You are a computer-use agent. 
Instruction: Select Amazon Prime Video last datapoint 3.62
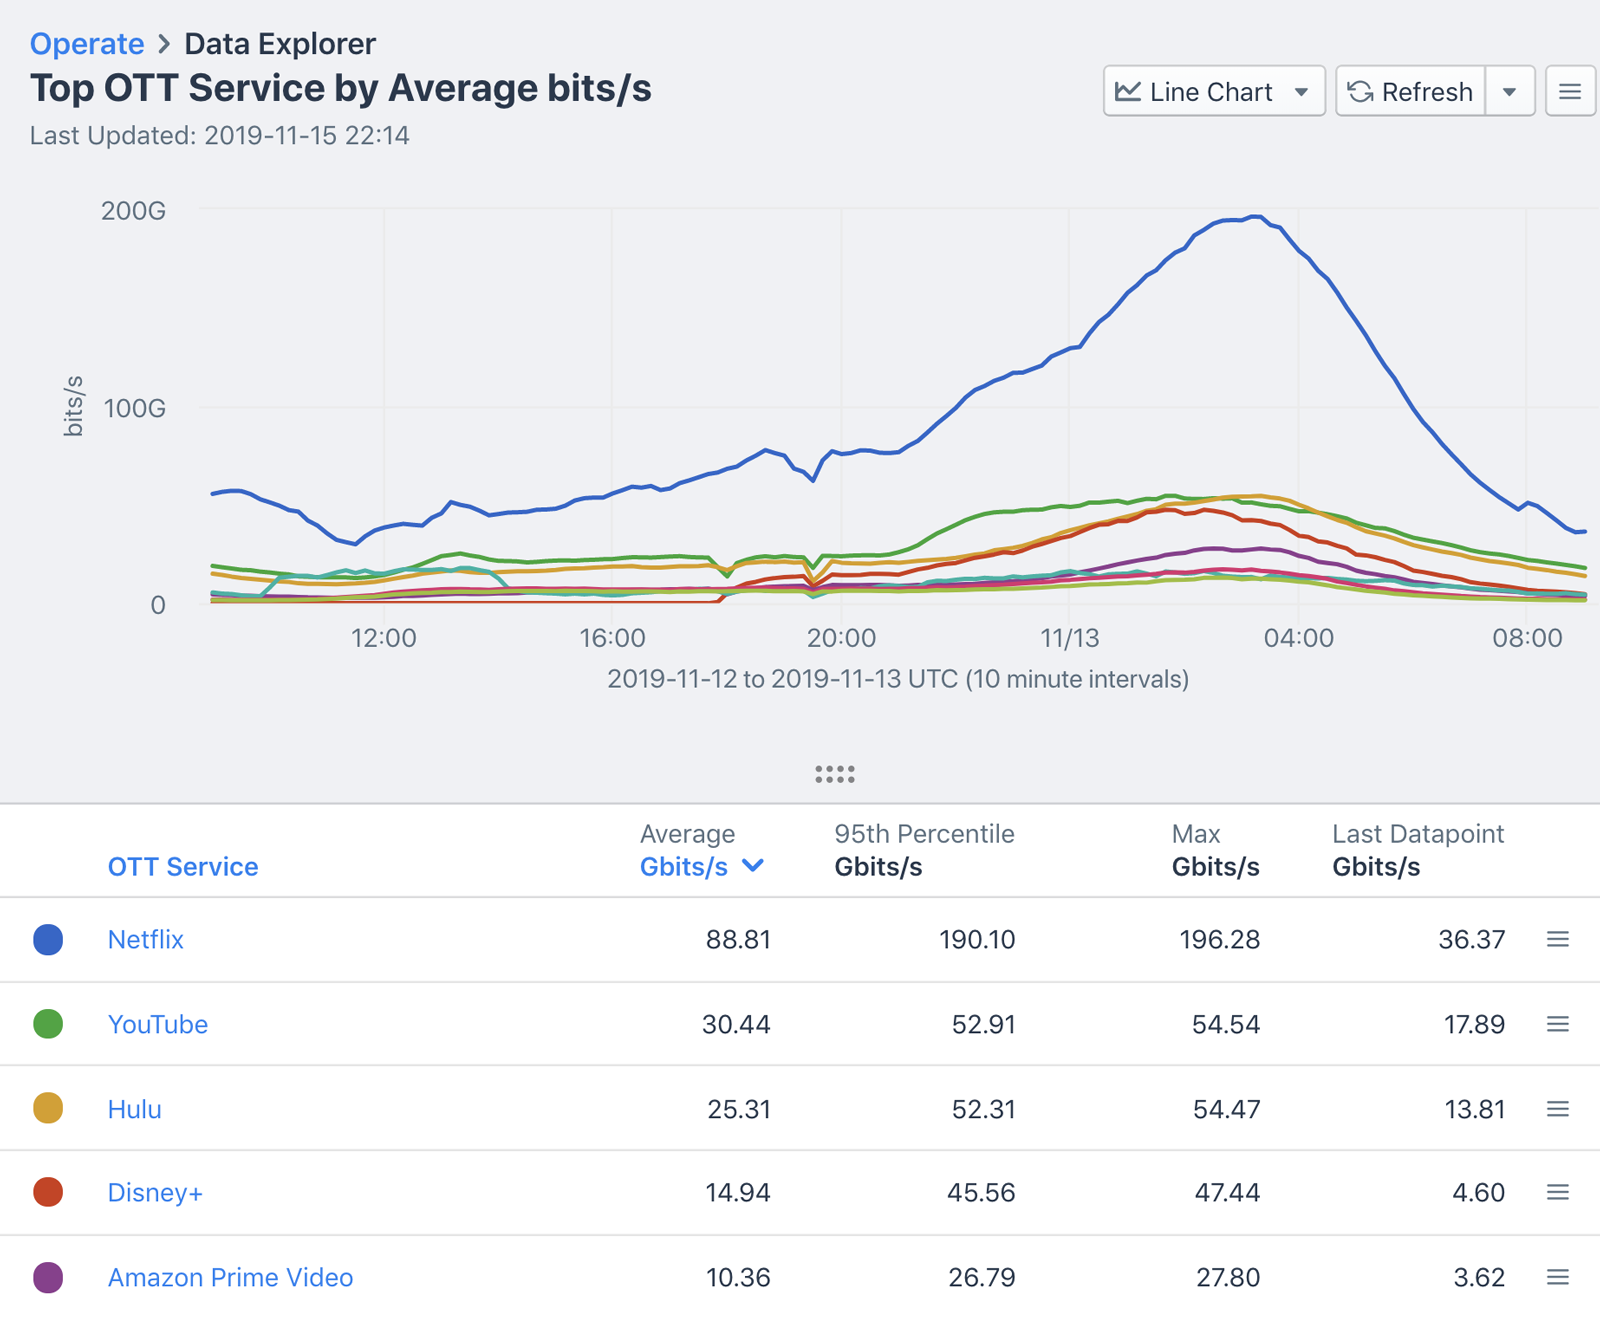[1479, 1277]
